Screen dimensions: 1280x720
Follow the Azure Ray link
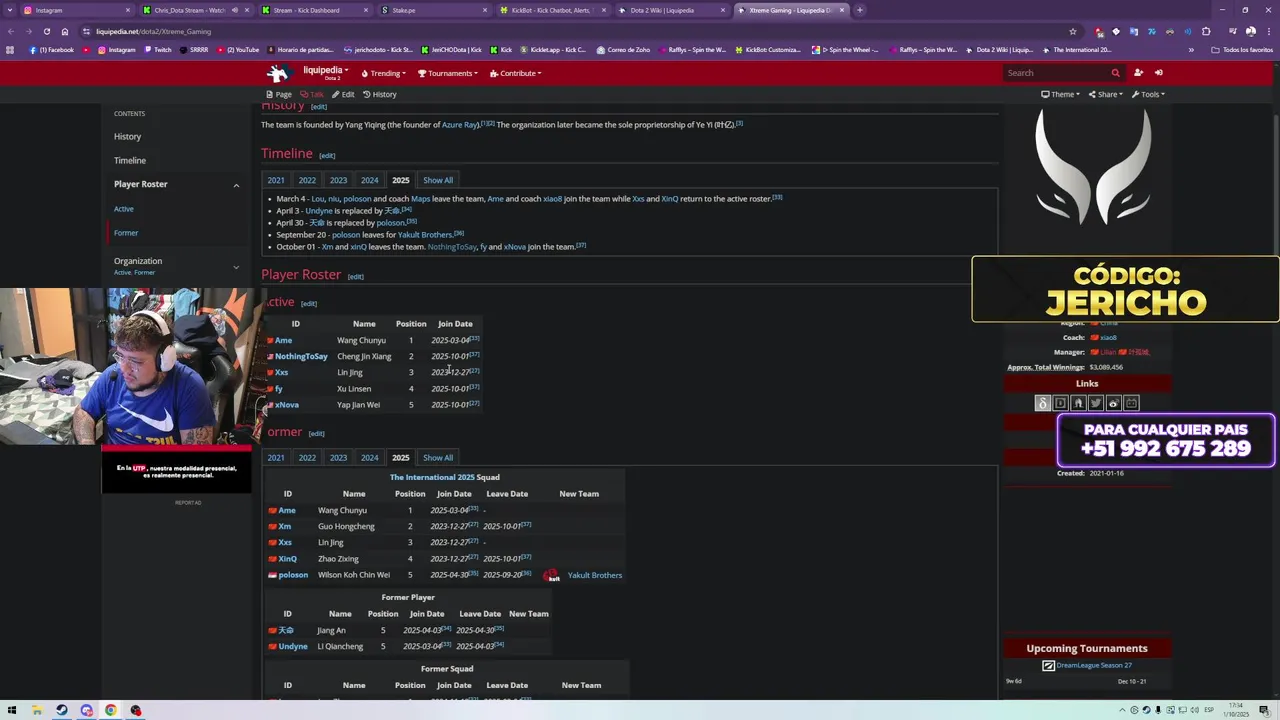[460, 125]
